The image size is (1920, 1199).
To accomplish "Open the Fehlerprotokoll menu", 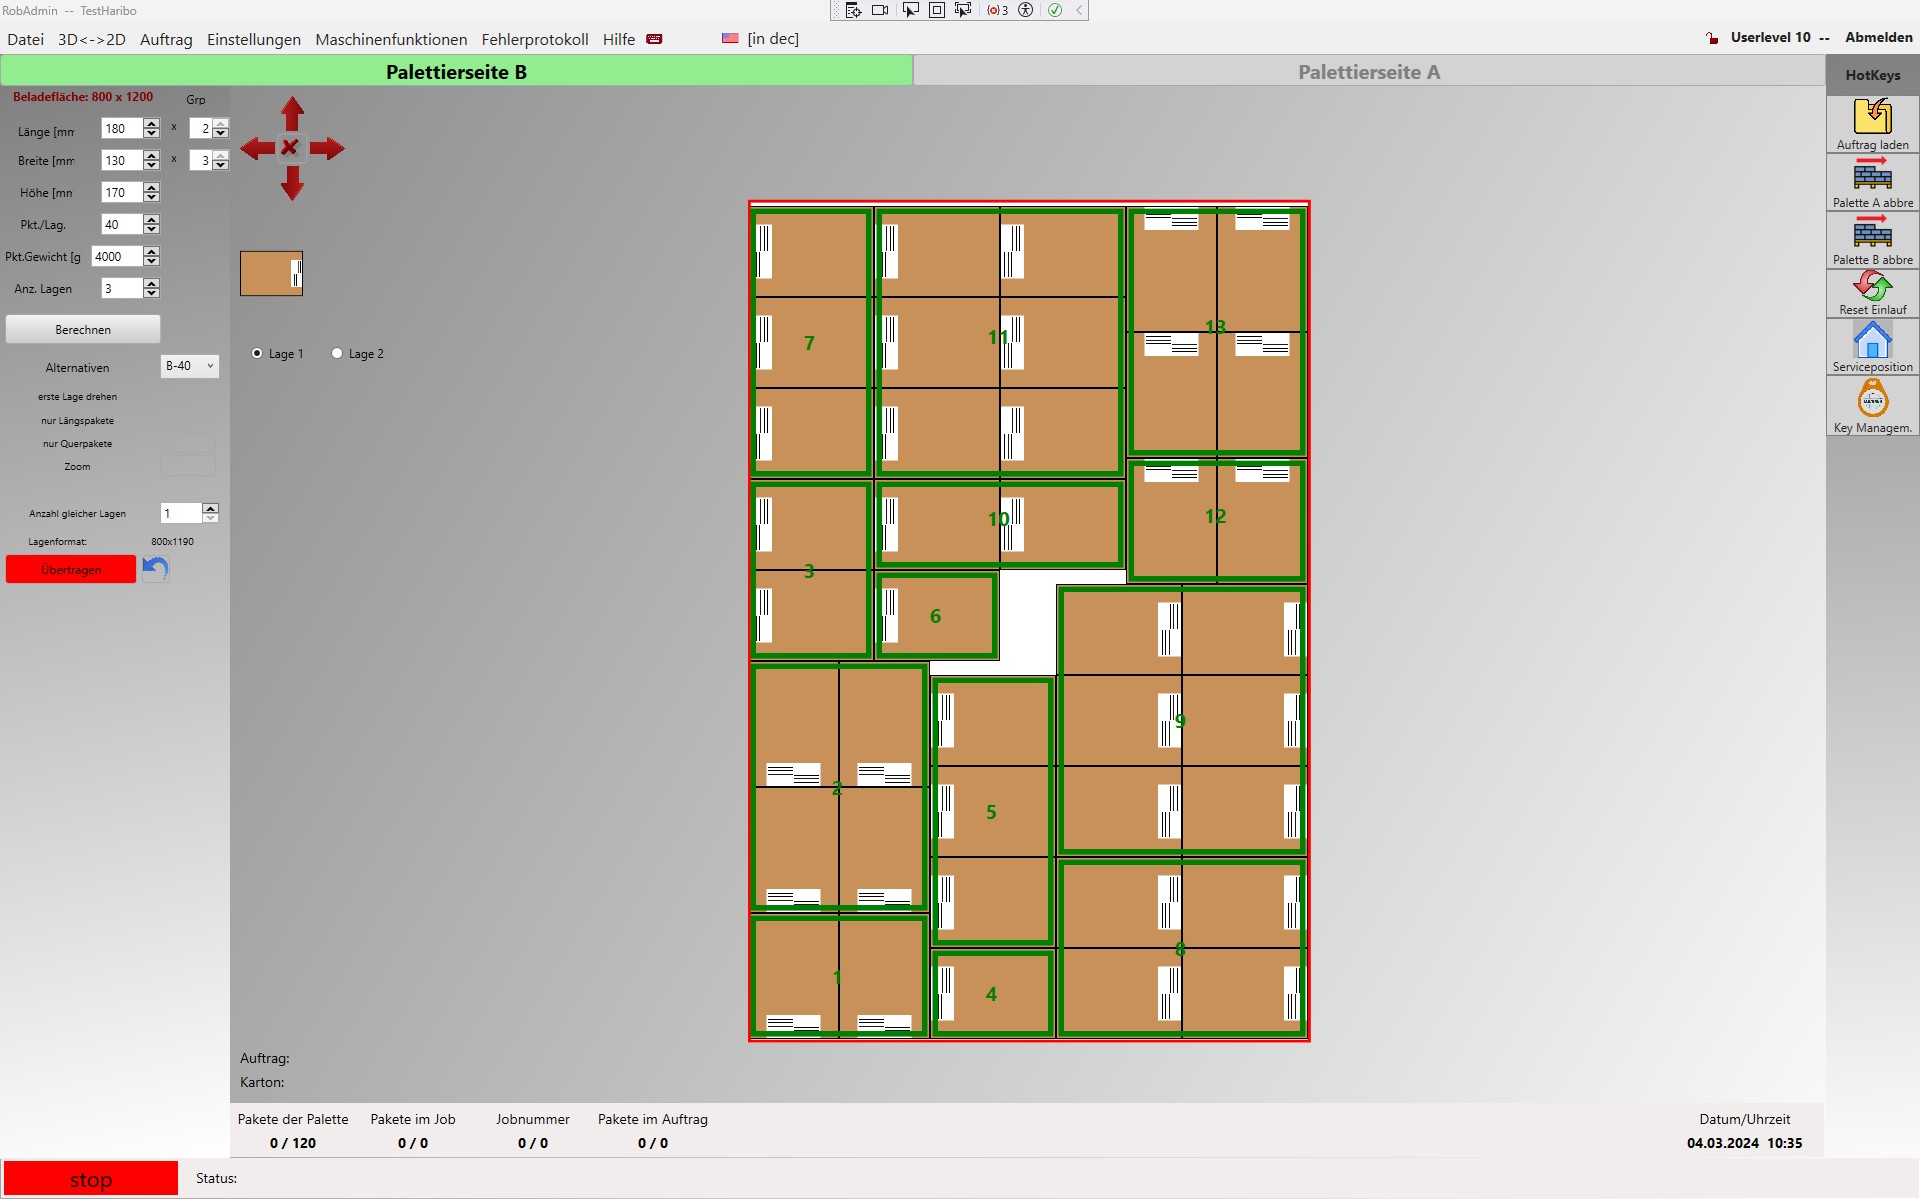I will tap(535, 39).
